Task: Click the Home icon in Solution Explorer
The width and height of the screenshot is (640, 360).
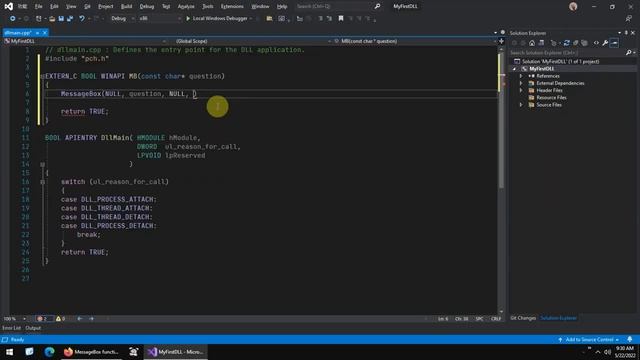Action: pyautogui.click(x=532, y=43)
